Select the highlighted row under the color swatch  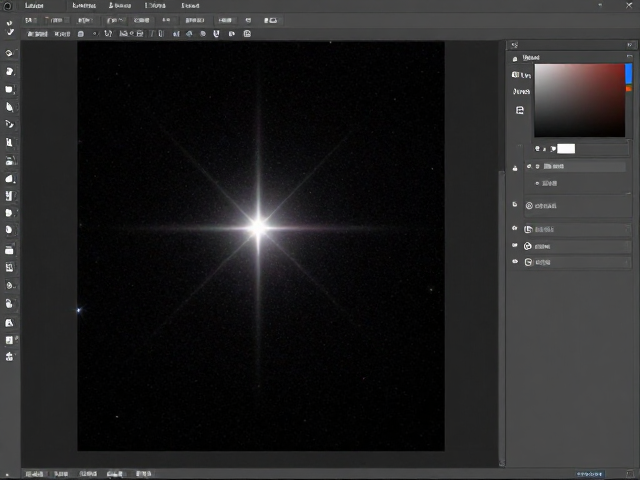point(576,166)
